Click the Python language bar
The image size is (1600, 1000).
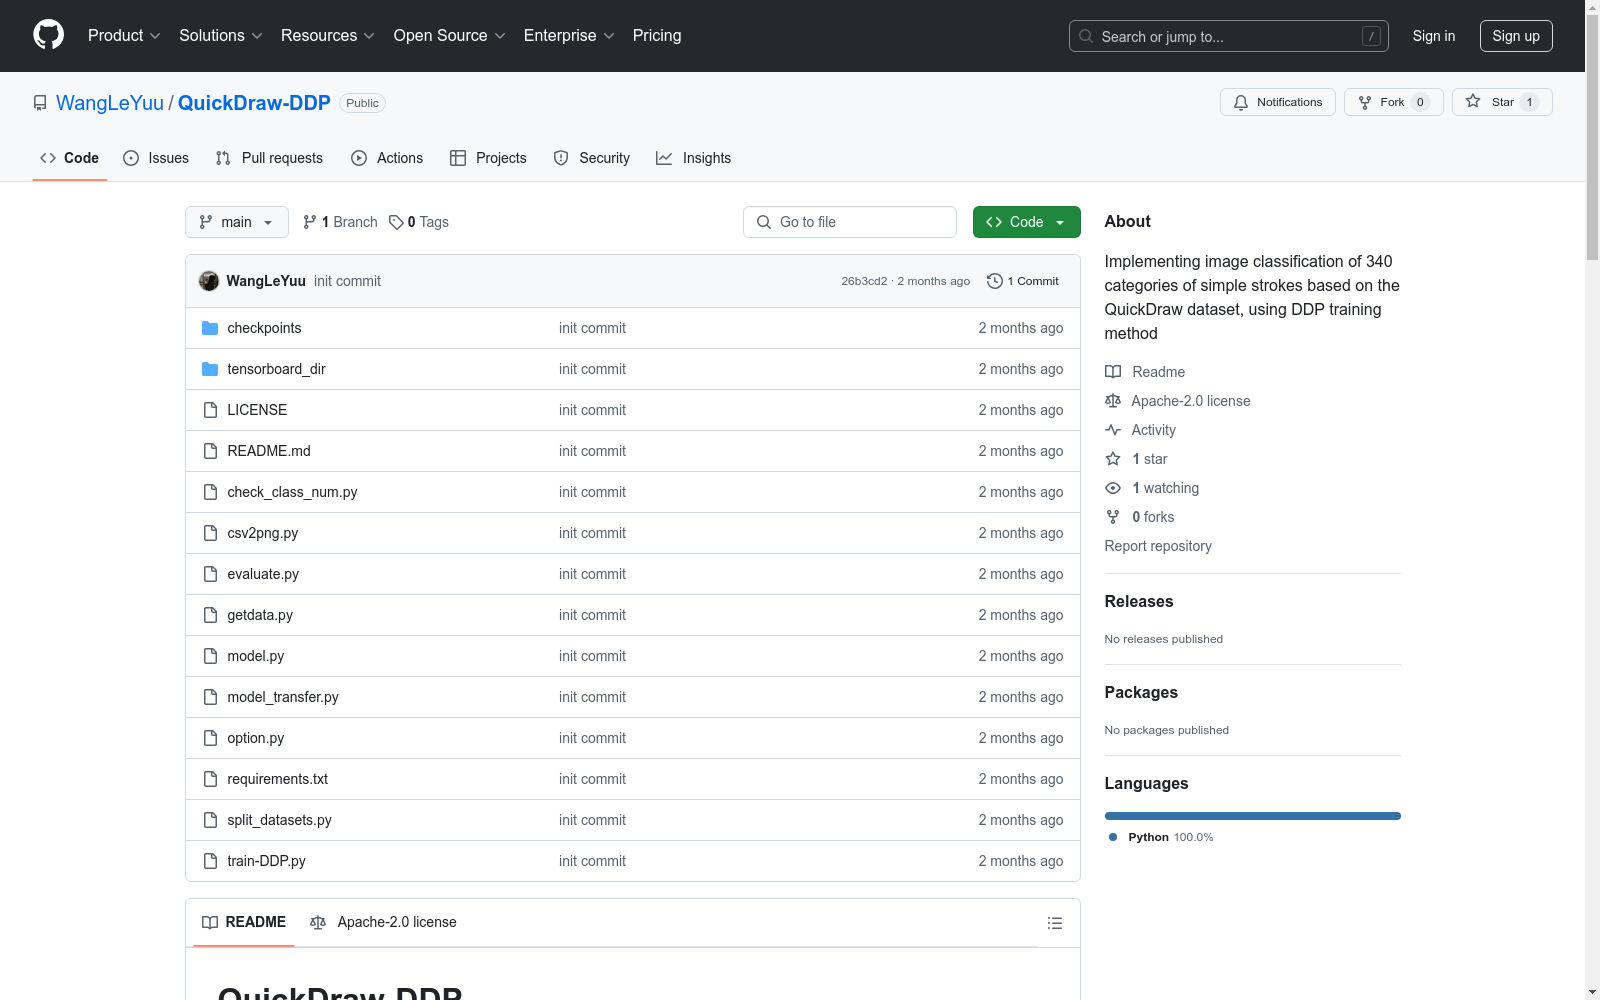[1253, 816]
